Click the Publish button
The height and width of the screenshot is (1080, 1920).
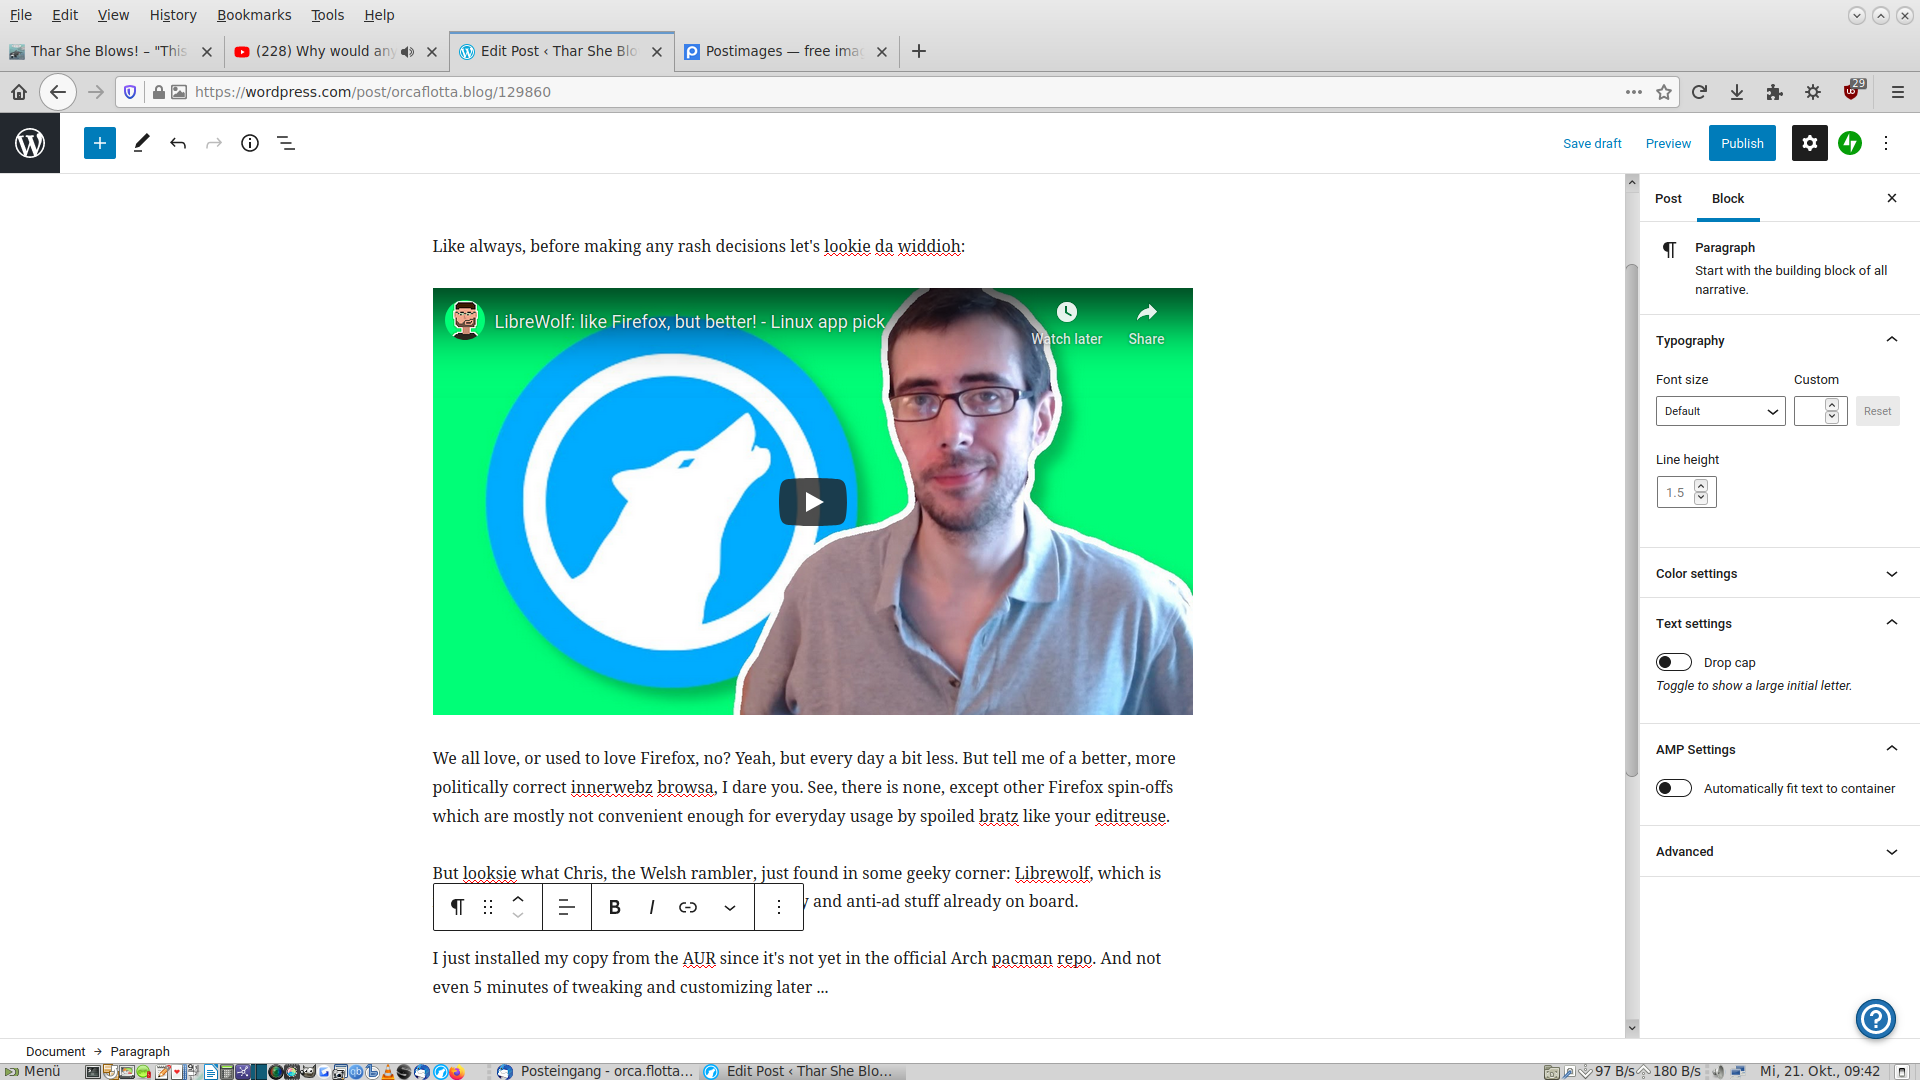pos(1741,142)
